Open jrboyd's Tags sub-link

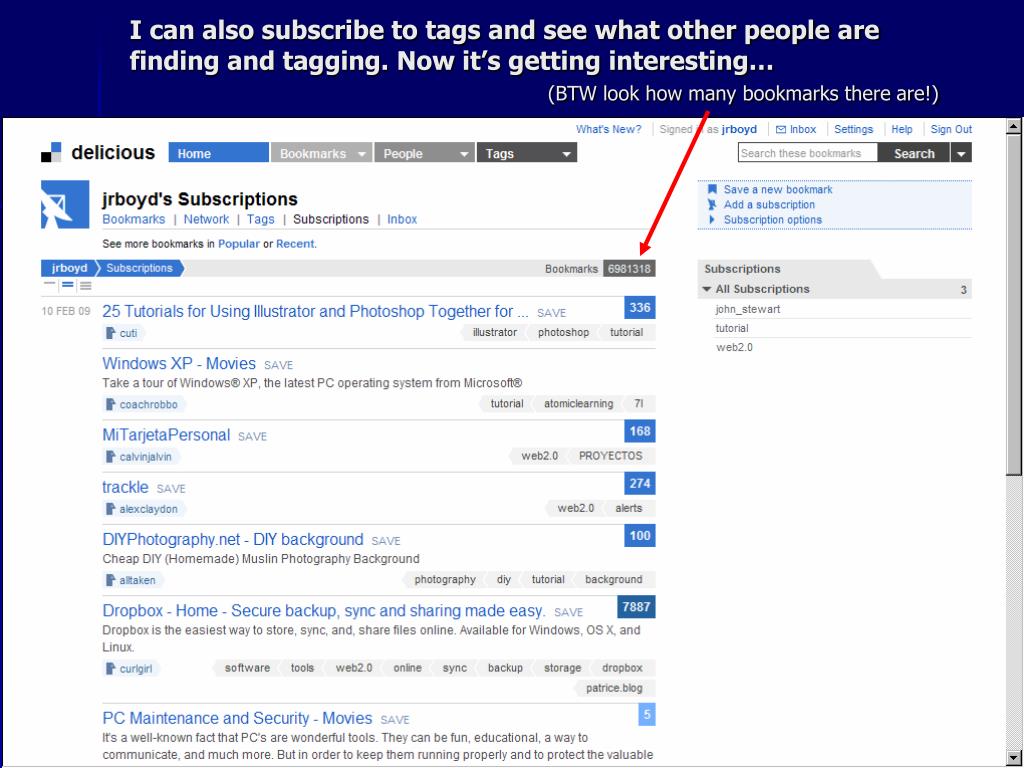(261, 219)
